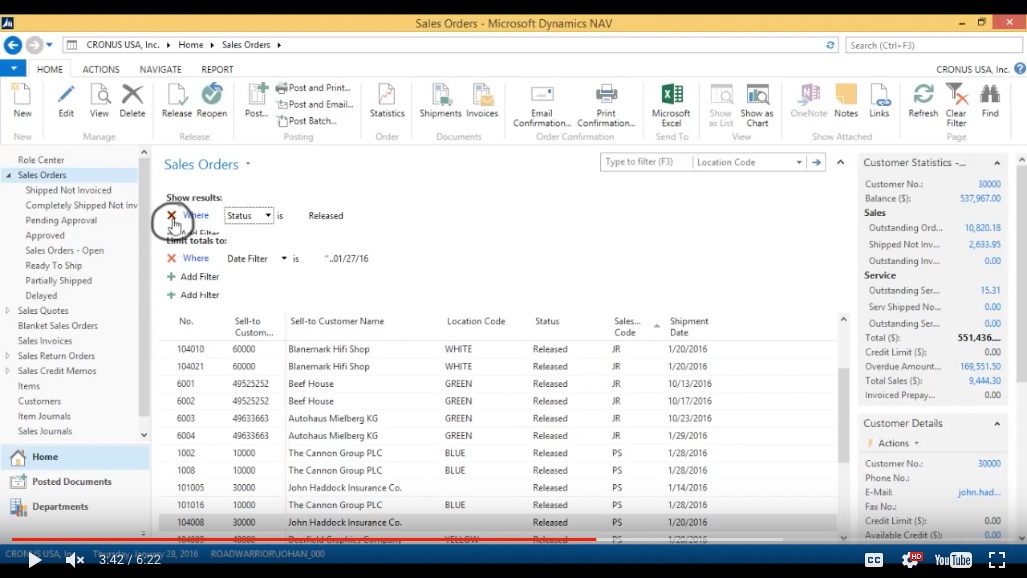Open the Edit pencil tool
1027x578 pixels.
coord(65,100)
